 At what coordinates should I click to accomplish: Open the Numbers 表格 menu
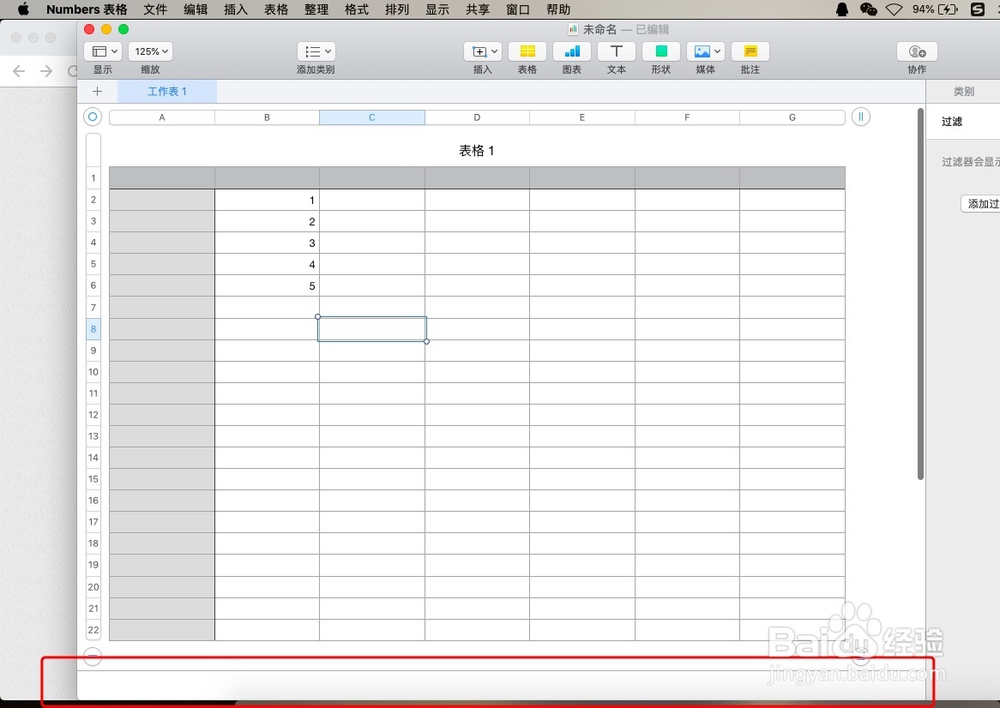pos(87,10)
